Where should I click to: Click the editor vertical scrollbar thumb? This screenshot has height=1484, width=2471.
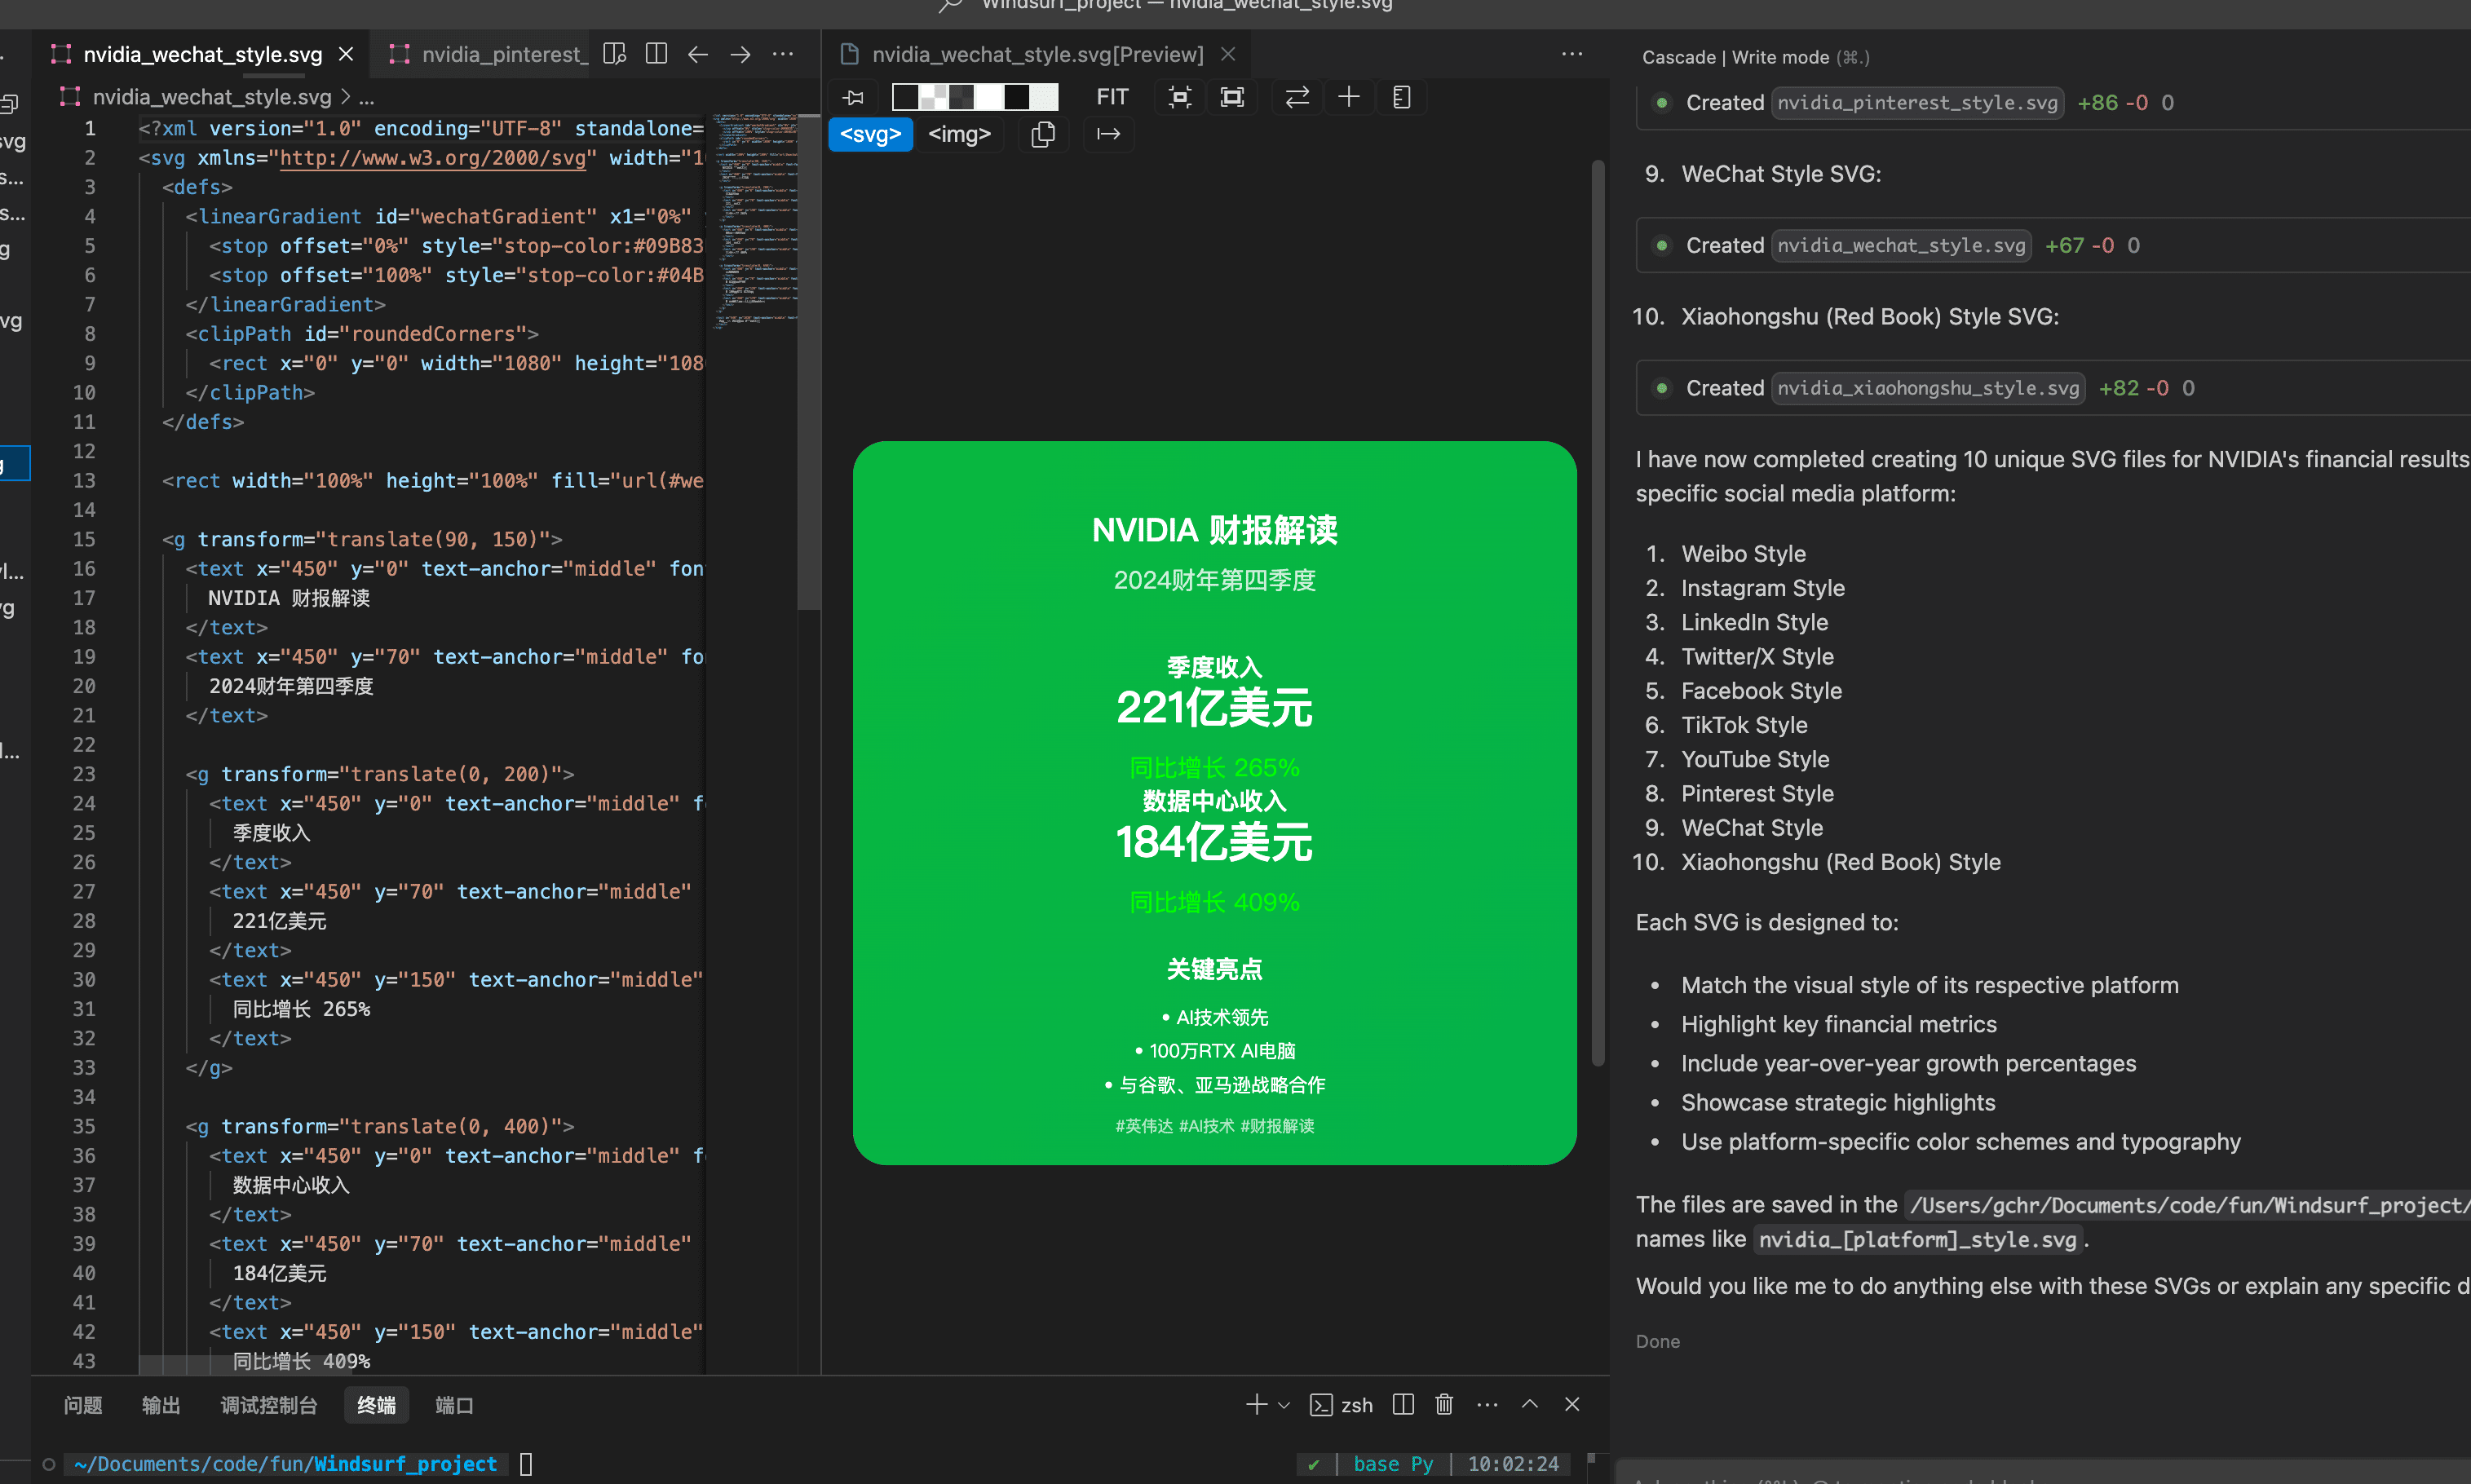[808, 362]
